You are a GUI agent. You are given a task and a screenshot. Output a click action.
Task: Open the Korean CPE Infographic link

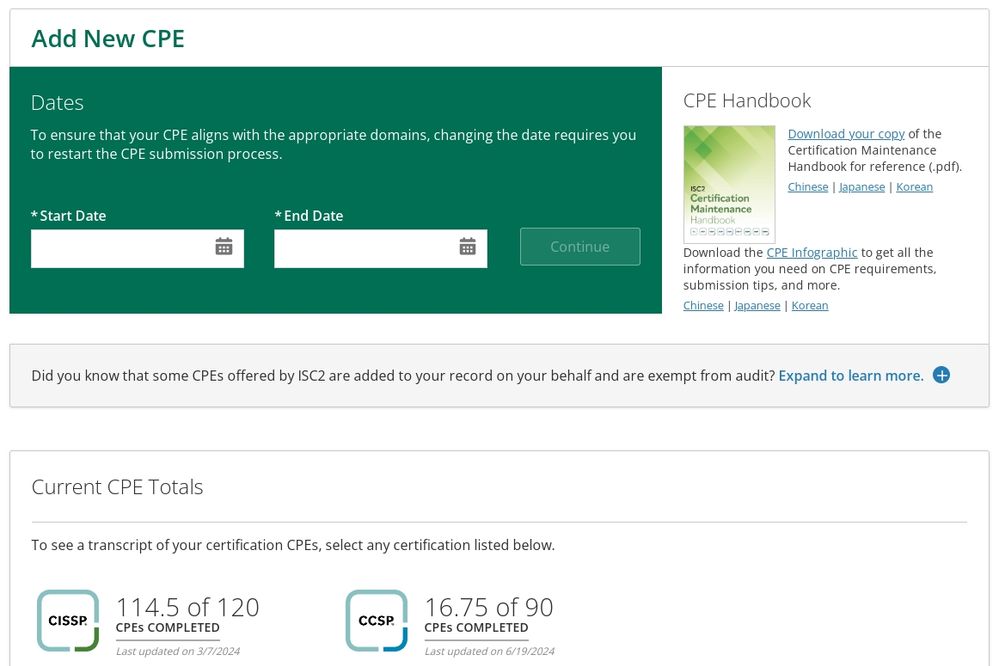(x=810, y=306)
